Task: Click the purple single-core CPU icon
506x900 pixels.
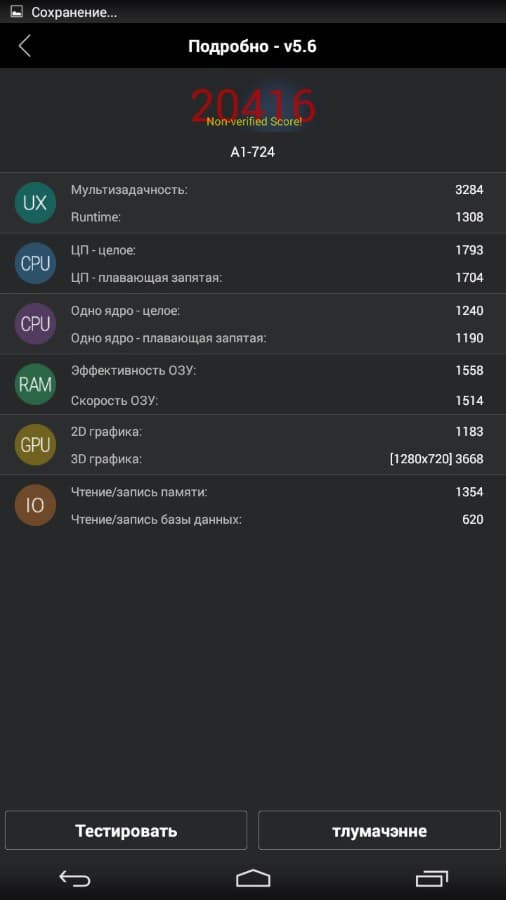Action: click(x=35, y=324)
